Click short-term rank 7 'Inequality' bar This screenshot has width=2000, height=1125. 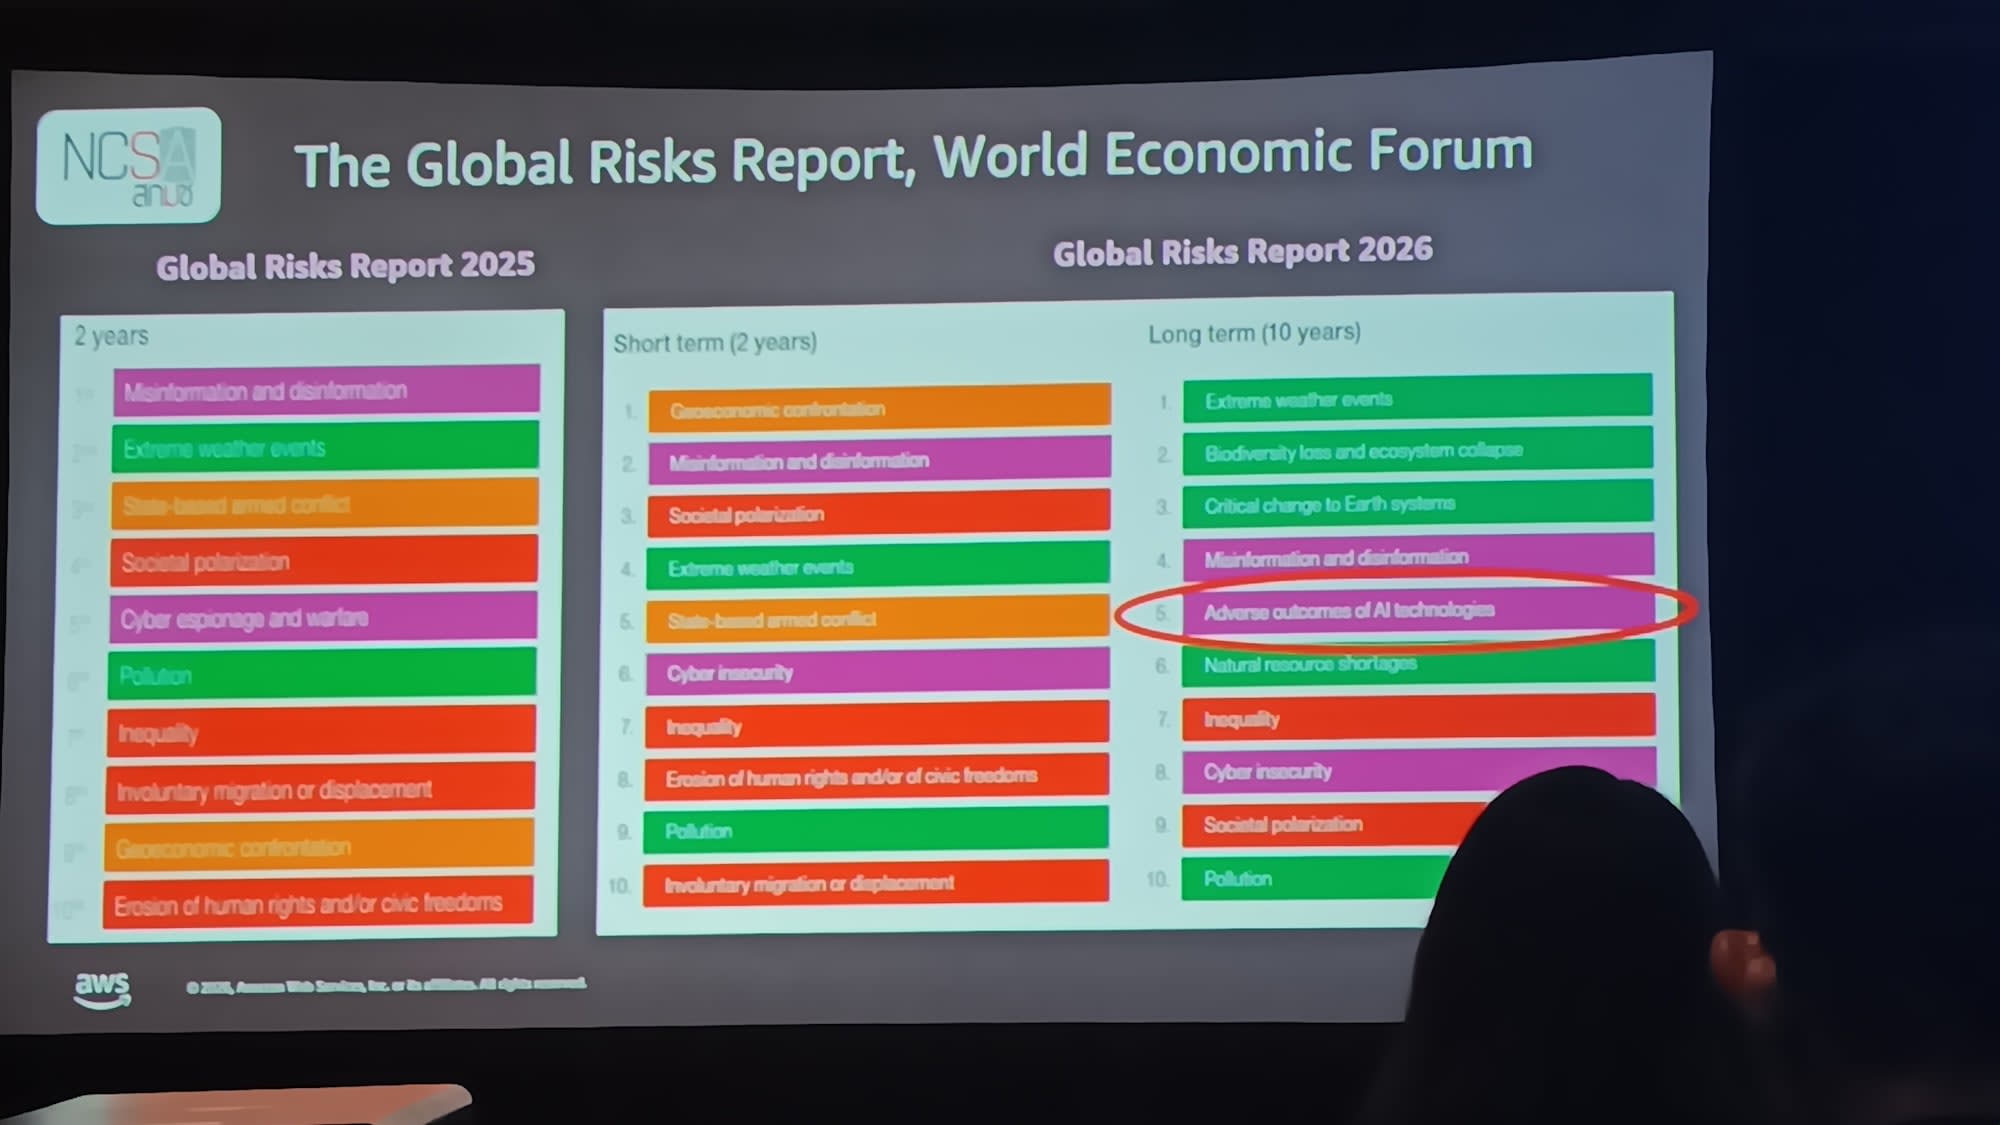tap(876, 725)
